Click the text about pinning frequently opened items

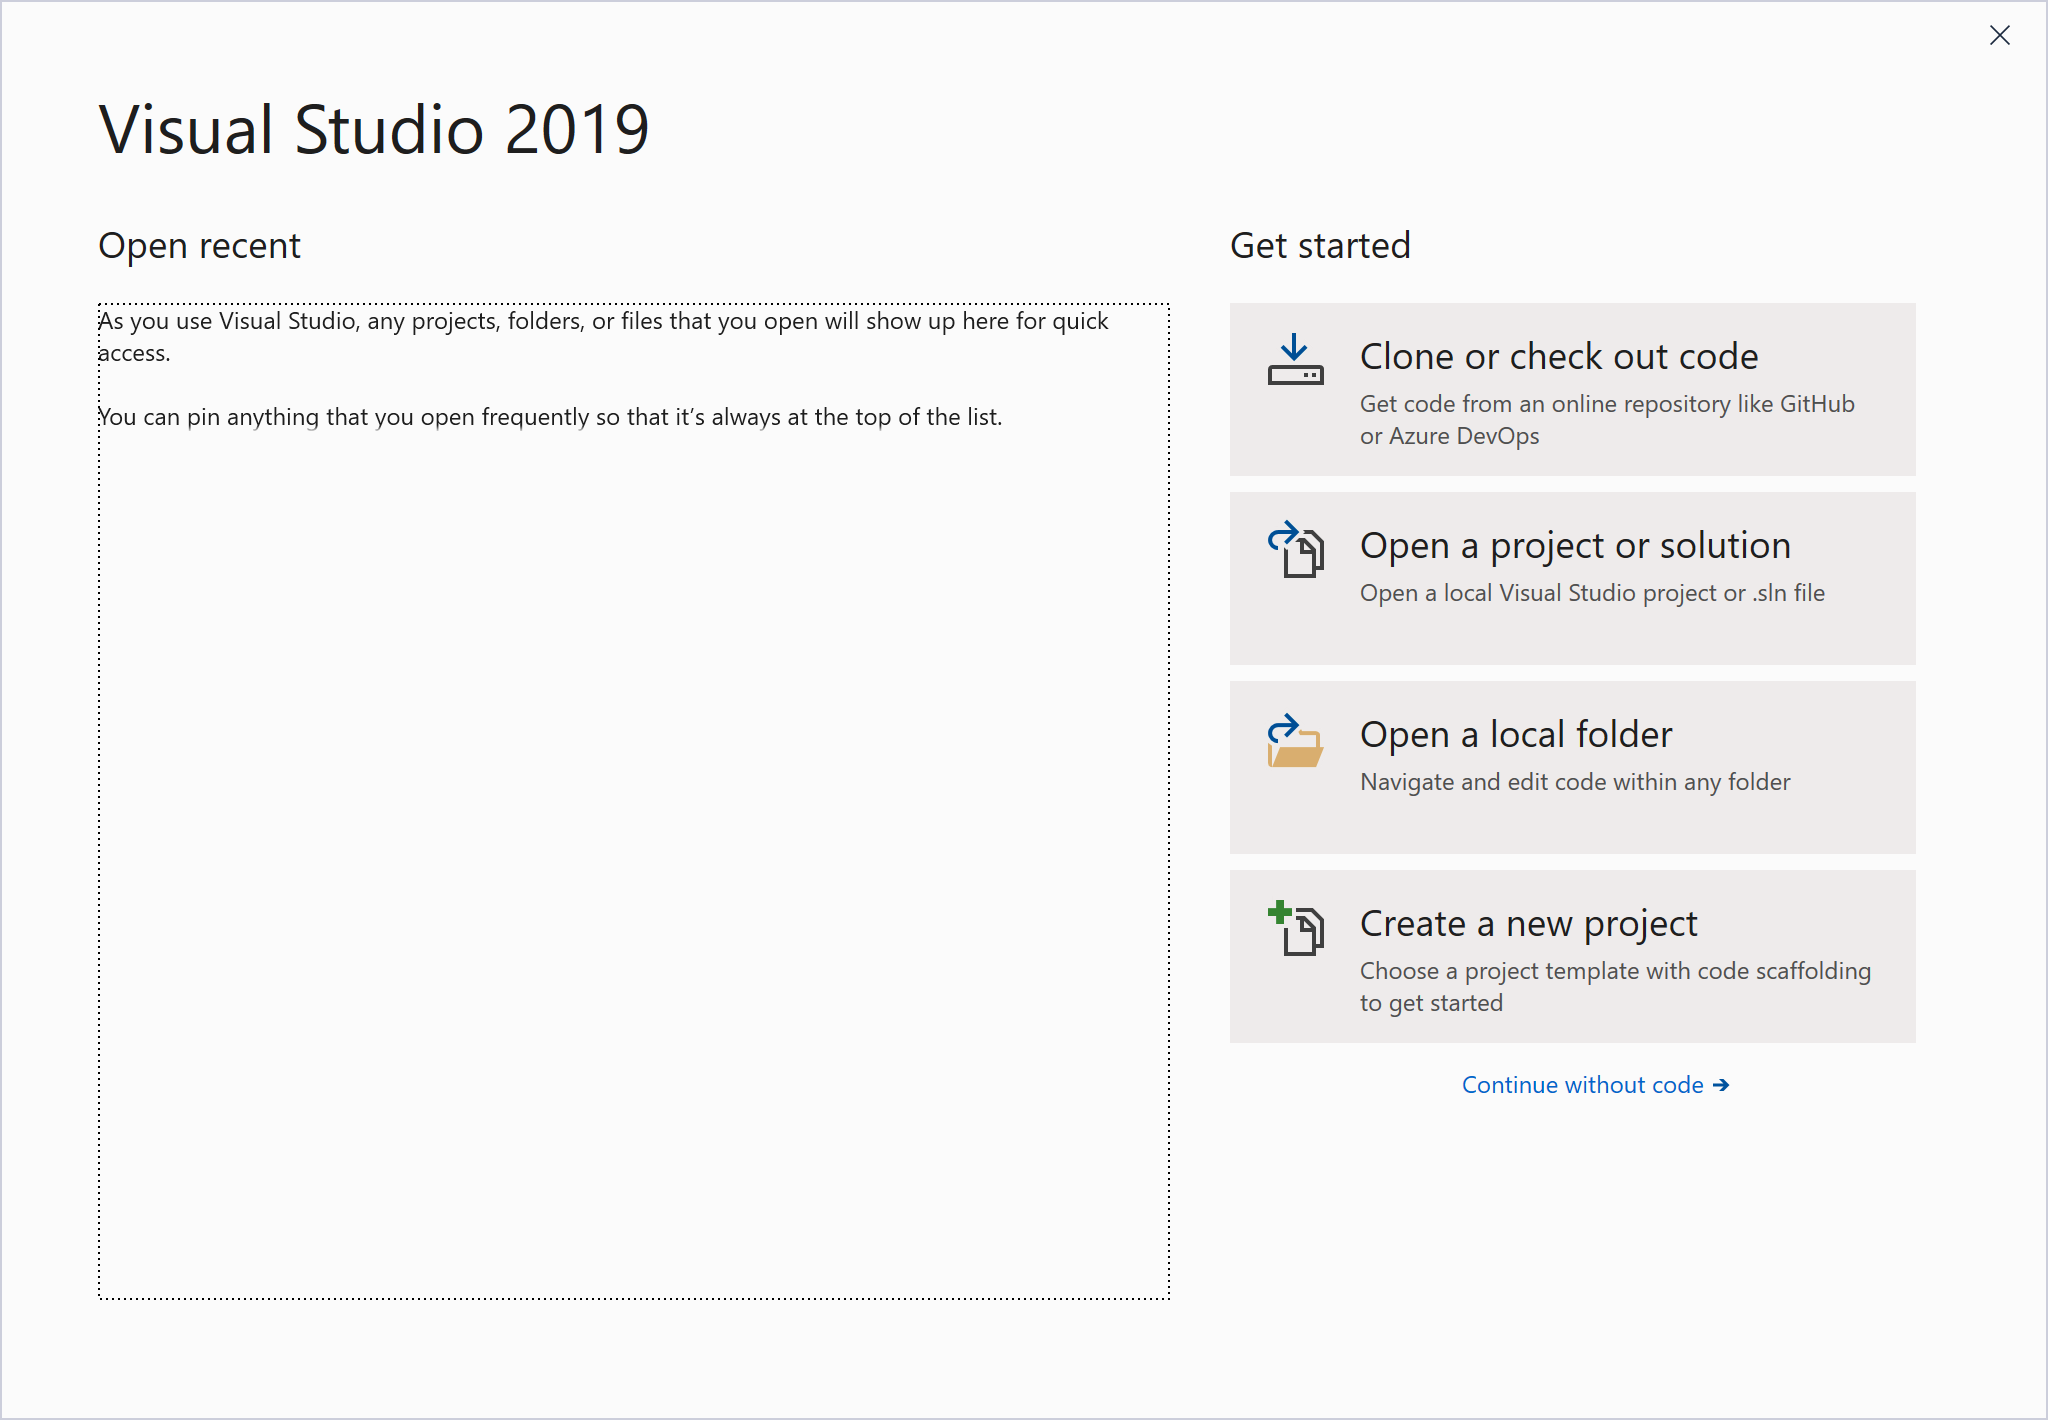pos(550,417)
